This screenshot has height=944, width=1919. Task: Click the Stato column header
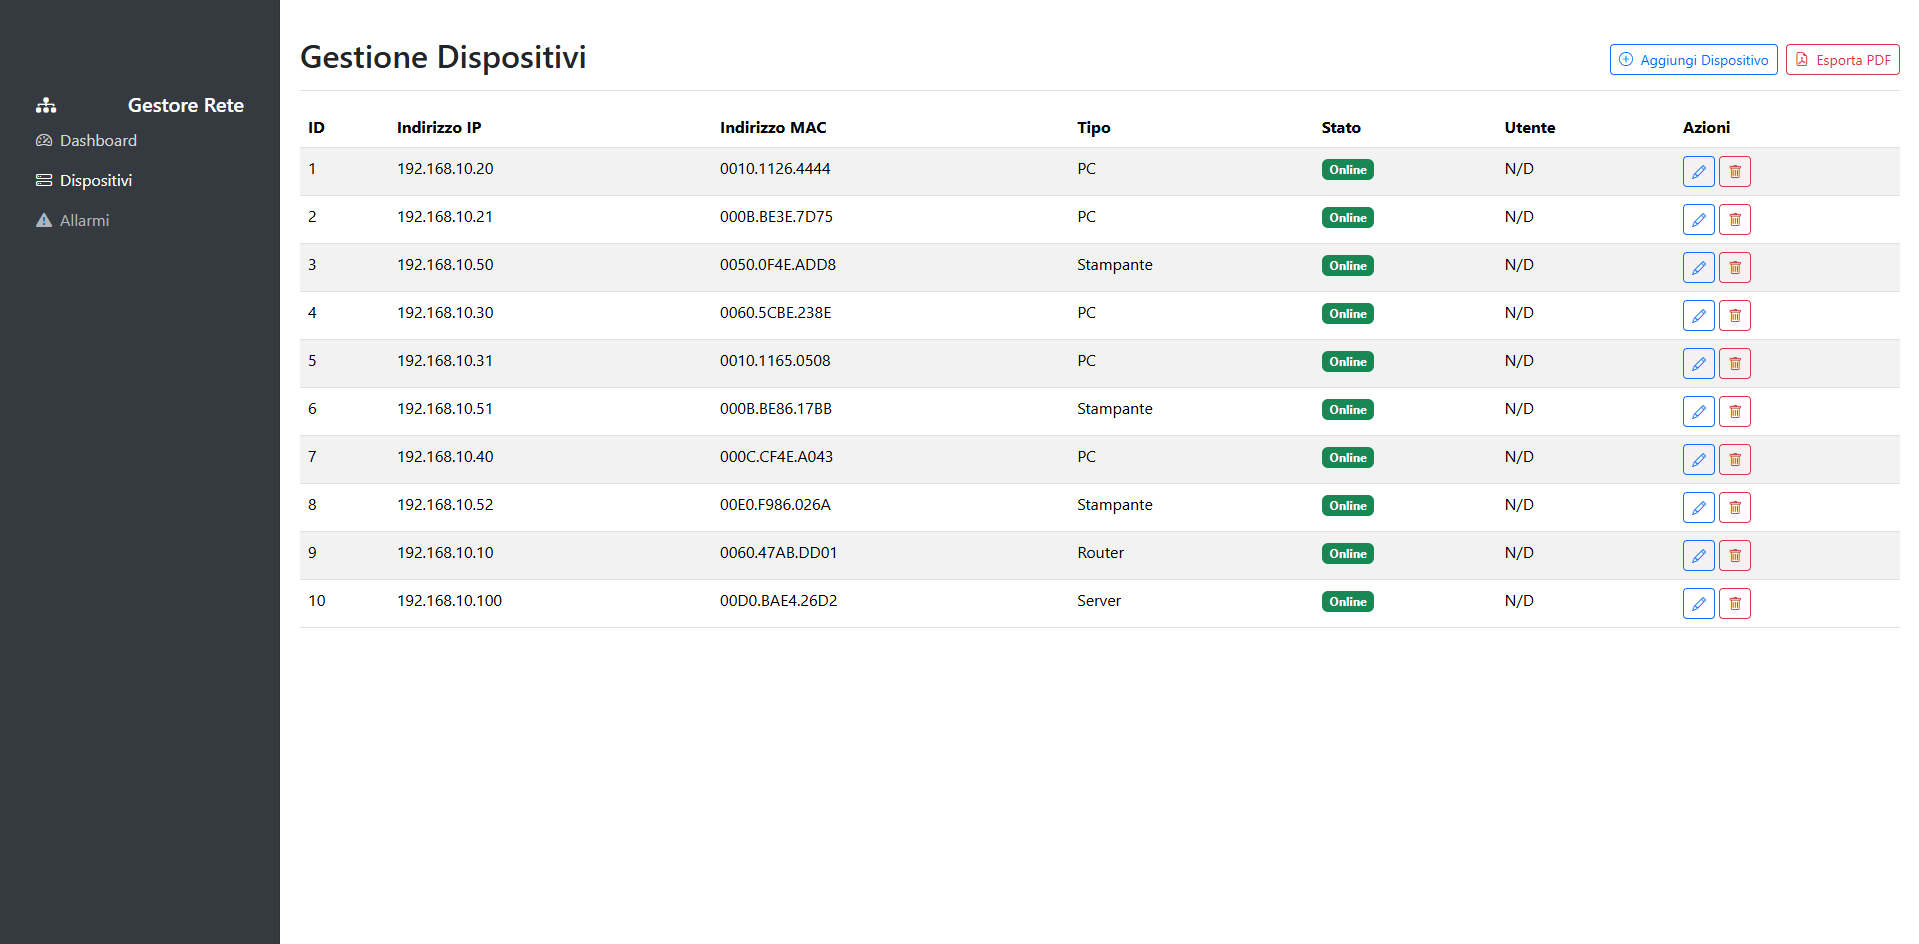click(1340, 128)
